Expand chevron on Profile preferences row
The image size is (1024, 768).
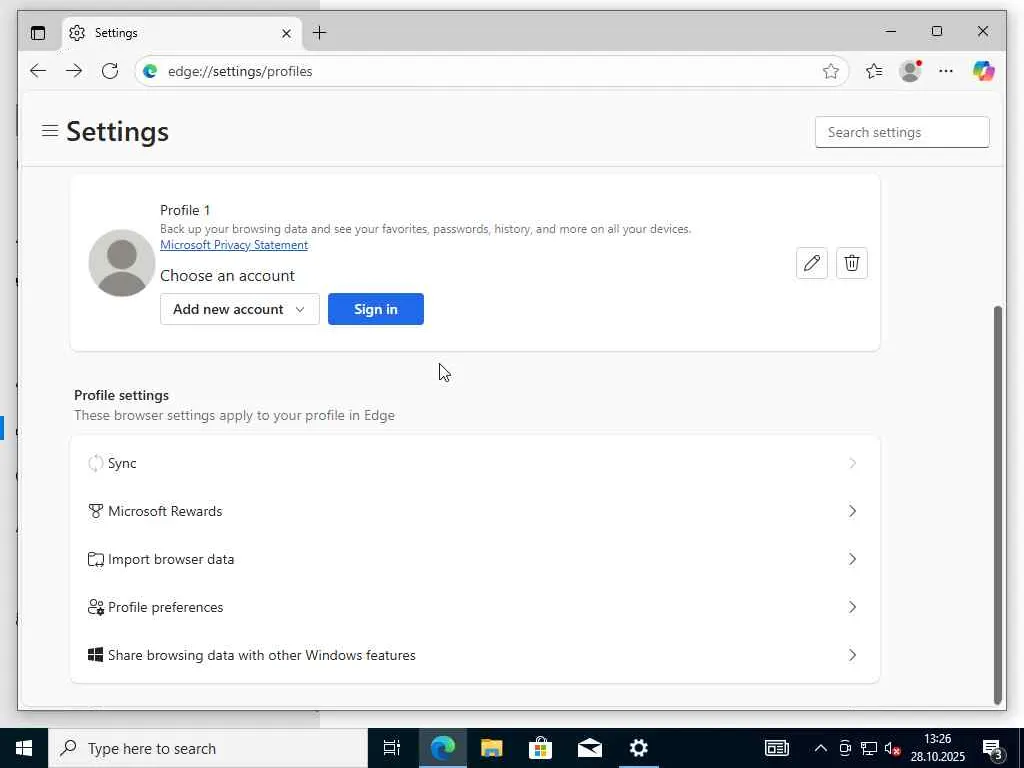click(x=852, y=607)
